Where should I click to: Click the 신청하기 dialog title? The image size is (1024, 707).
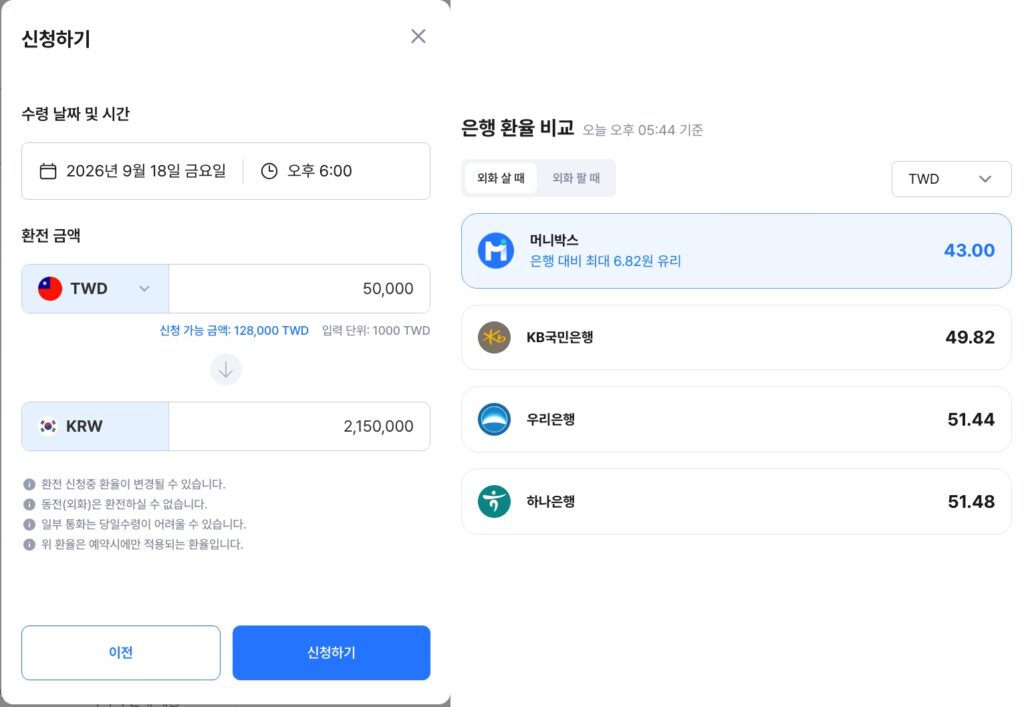point(56,39)
